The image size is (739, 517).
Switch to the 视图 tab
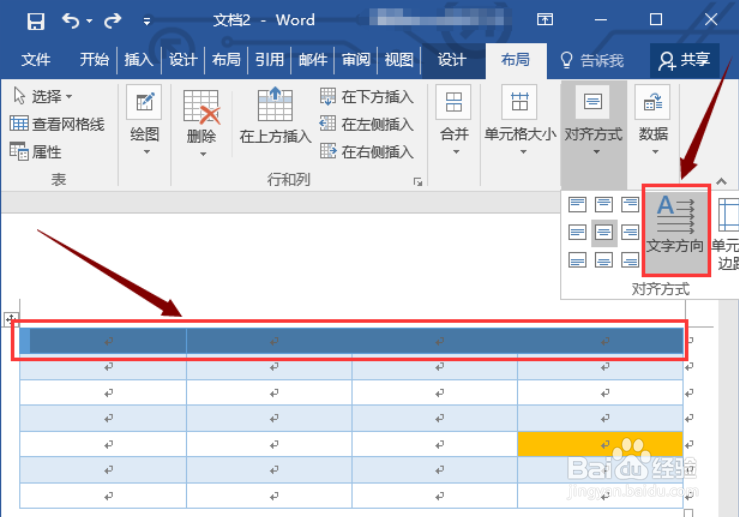pyautogui.click(x=399, y=60)
